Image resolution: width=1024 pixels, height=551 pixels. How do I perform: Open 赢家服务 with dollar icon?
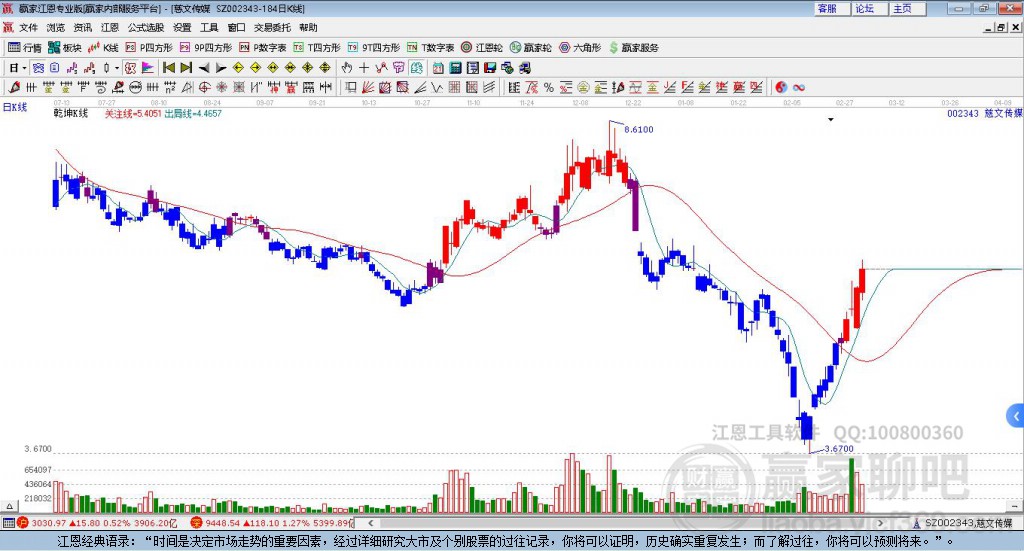[634, 48]
